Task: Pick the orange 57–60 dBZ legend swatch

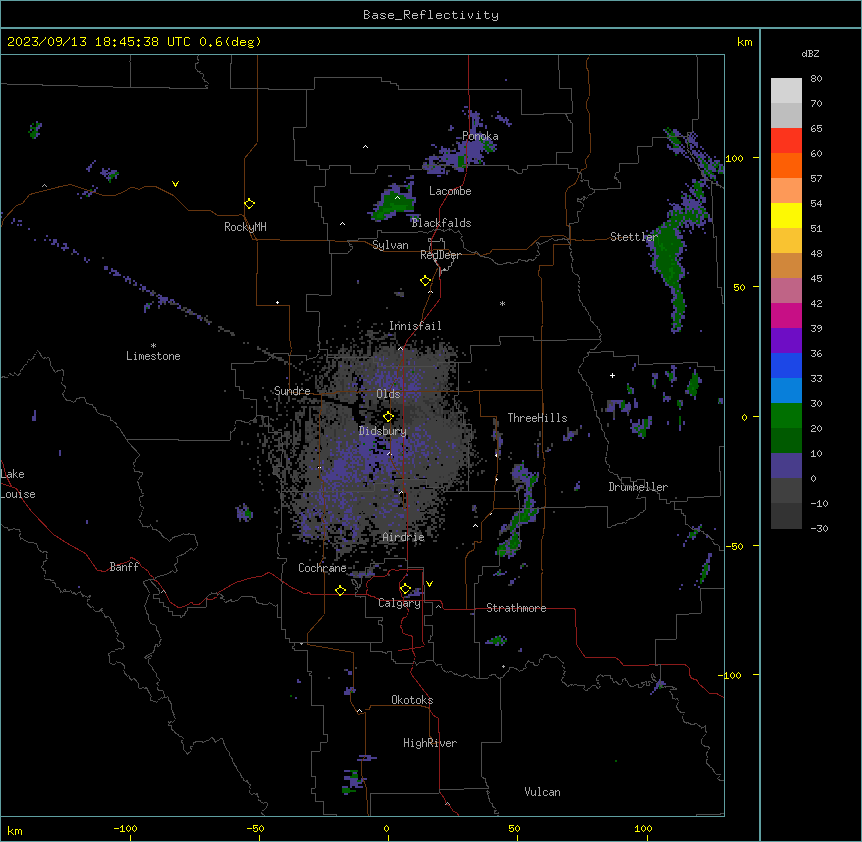Action: [786, 166]
